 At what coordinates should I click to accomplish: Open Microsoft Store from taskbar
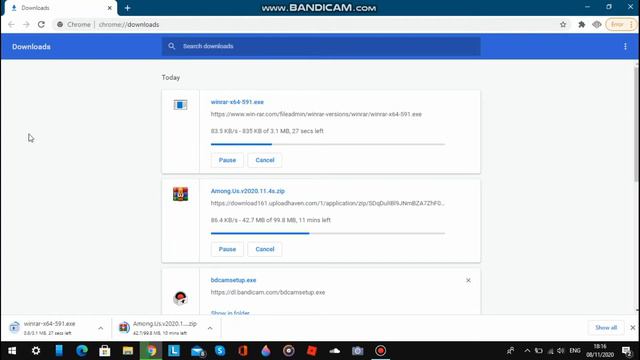104,351
